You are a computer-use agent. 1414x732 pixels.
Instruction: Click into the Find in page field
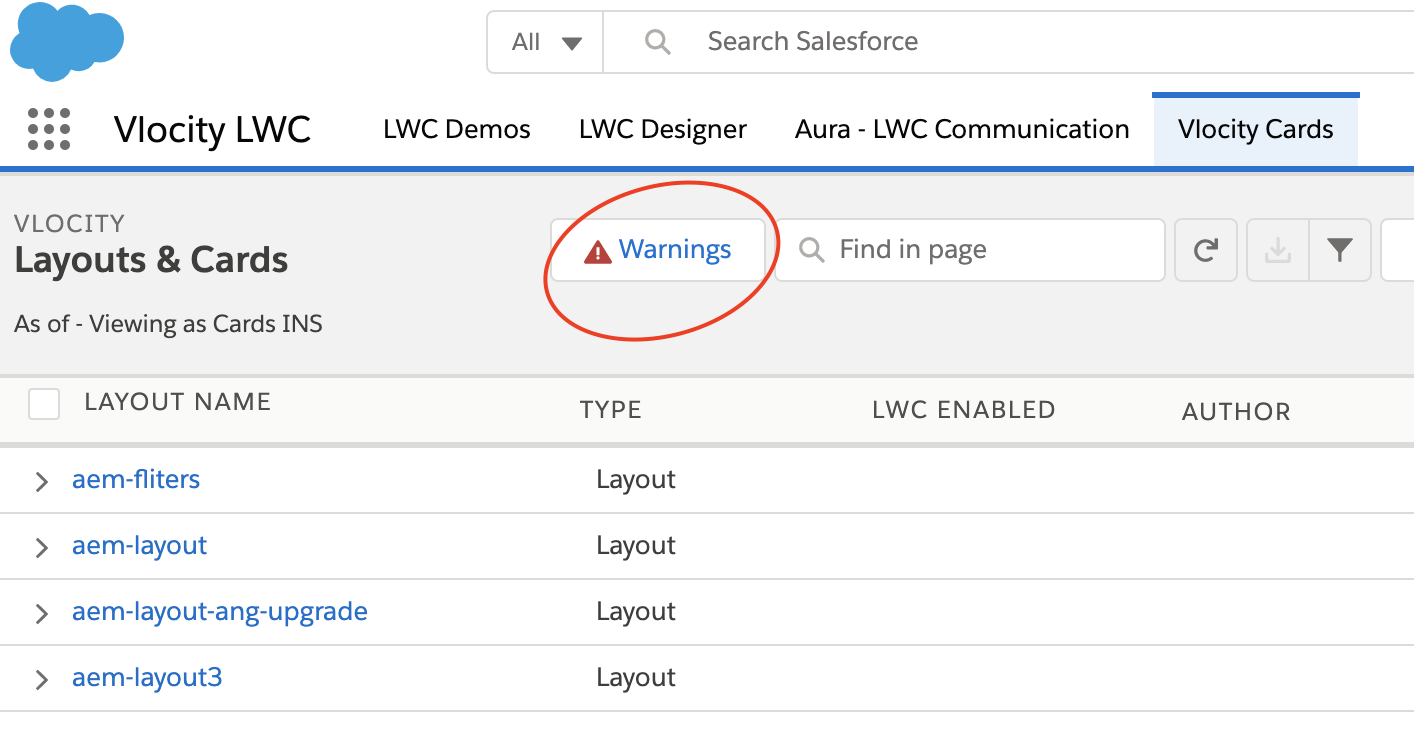click(970, 250)
